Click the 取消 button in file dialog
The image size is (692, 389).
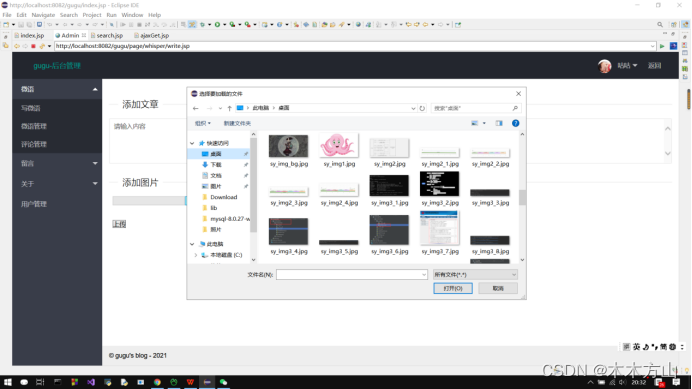tap(498, 288)
